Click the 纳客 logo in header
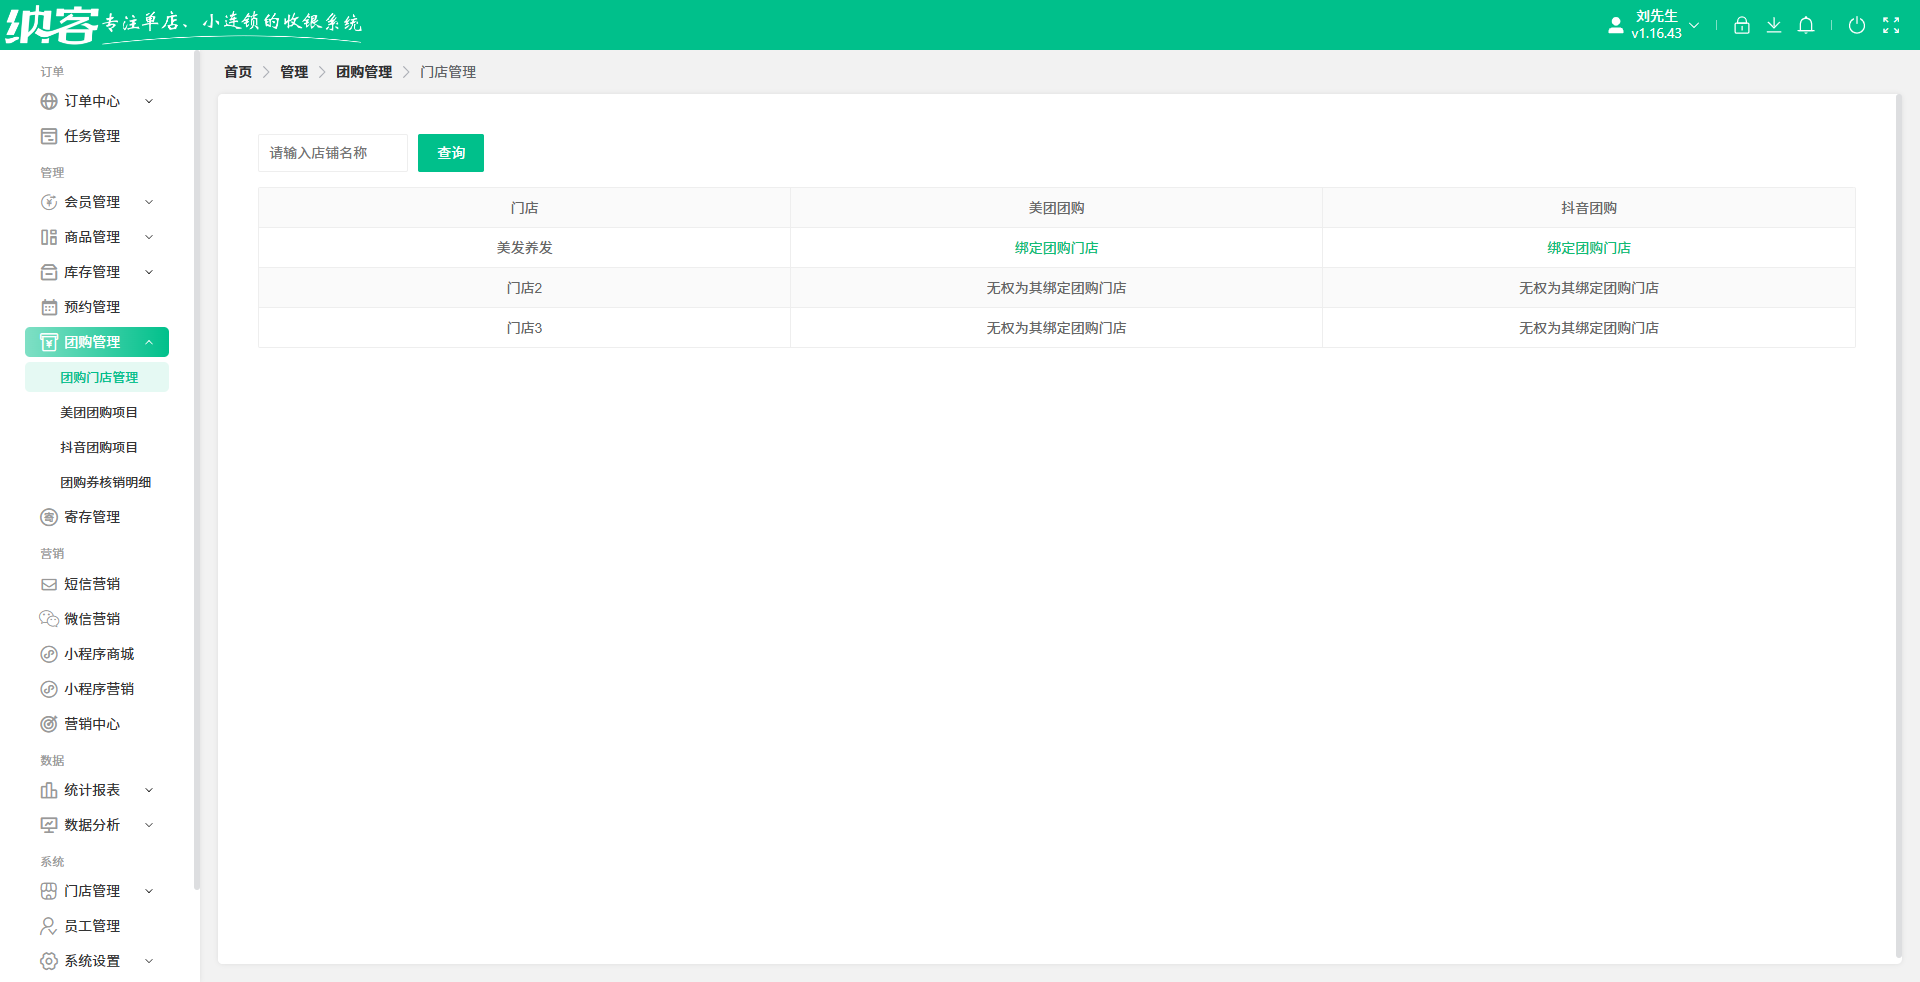This screenshot has height=982, width=1920. click(52, 25)
